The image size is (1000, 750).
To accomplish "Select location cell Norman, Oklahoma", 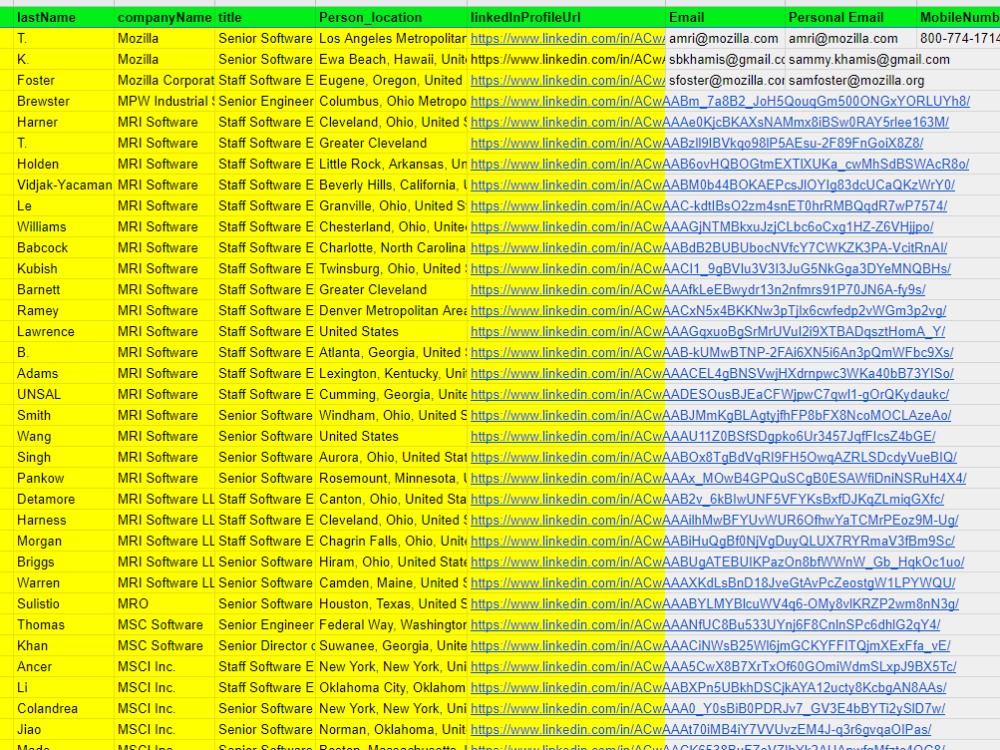I will pyautogui.click(x=392, y=730).
